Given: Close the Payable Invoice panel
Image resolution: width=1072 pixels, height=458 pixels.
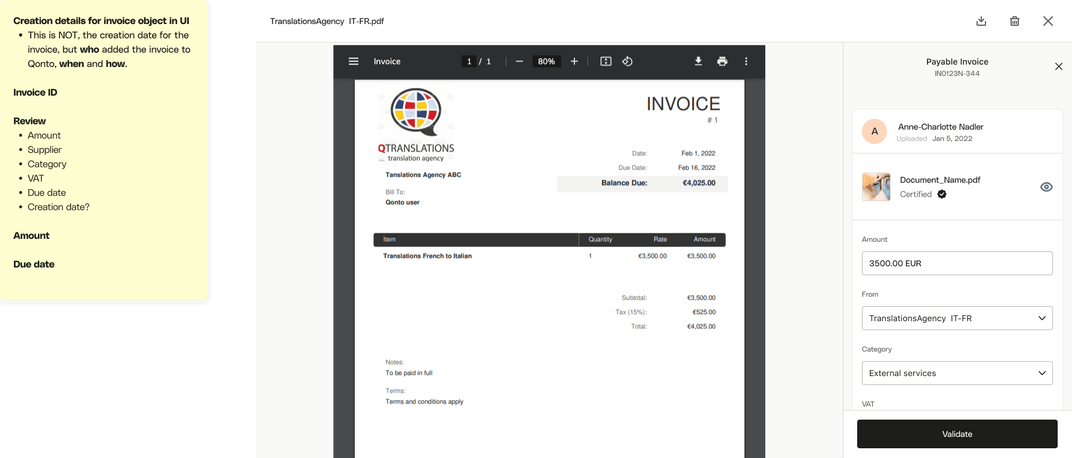Looking at the screenshot, I should 1059,66.
